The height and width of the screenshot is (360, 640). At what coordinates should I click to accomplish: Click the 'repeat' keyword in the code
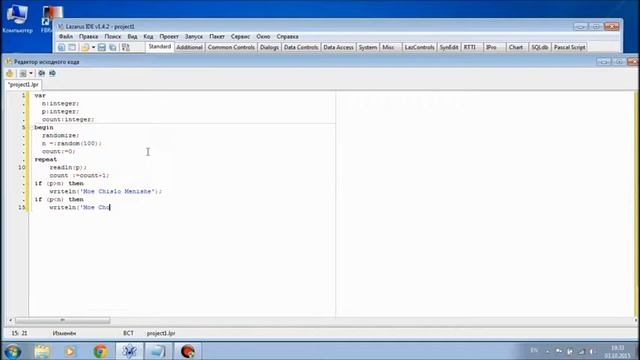[46, 160]
